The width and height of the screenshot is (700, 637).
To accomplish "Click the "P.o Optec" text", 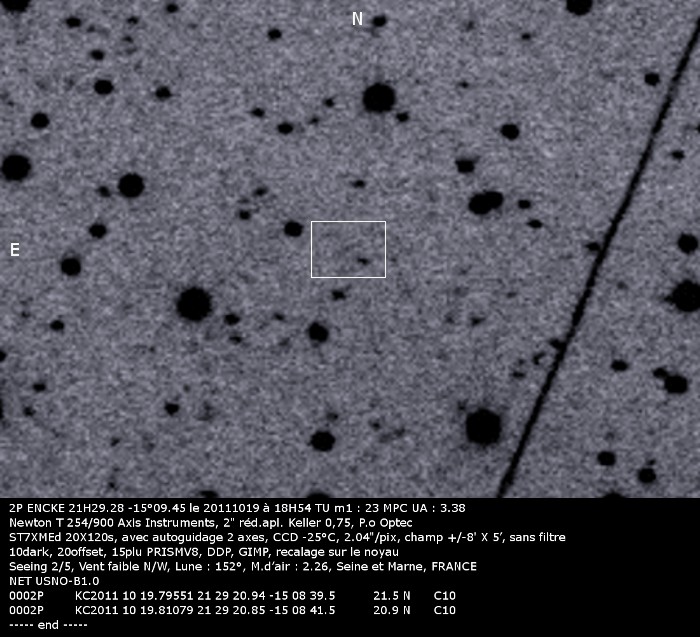I will [x=386, y=523].
